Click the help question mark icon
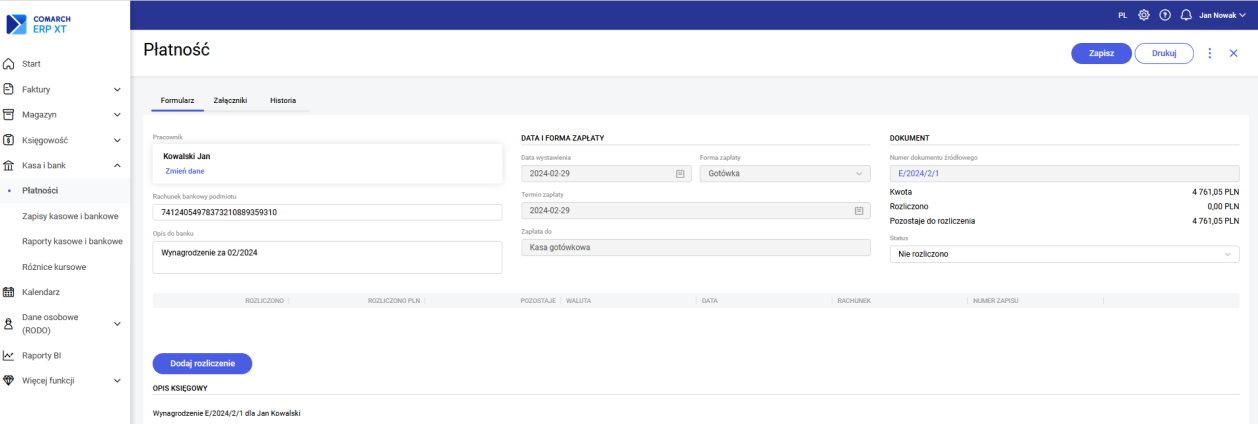This screenshot has height=424, width=1258. [1165, 15]
